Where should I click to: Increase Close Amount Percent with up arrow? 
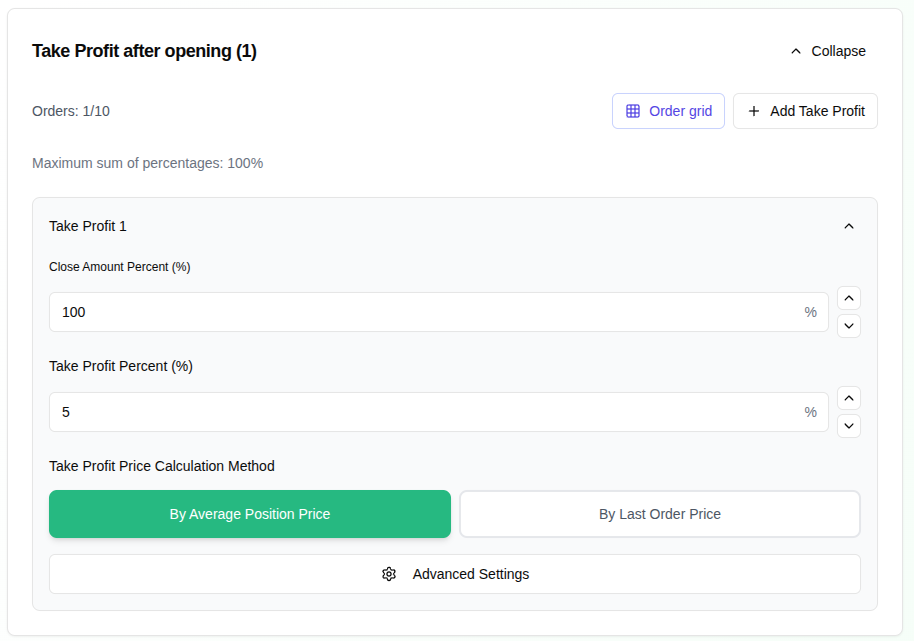(x=849, y=298)
